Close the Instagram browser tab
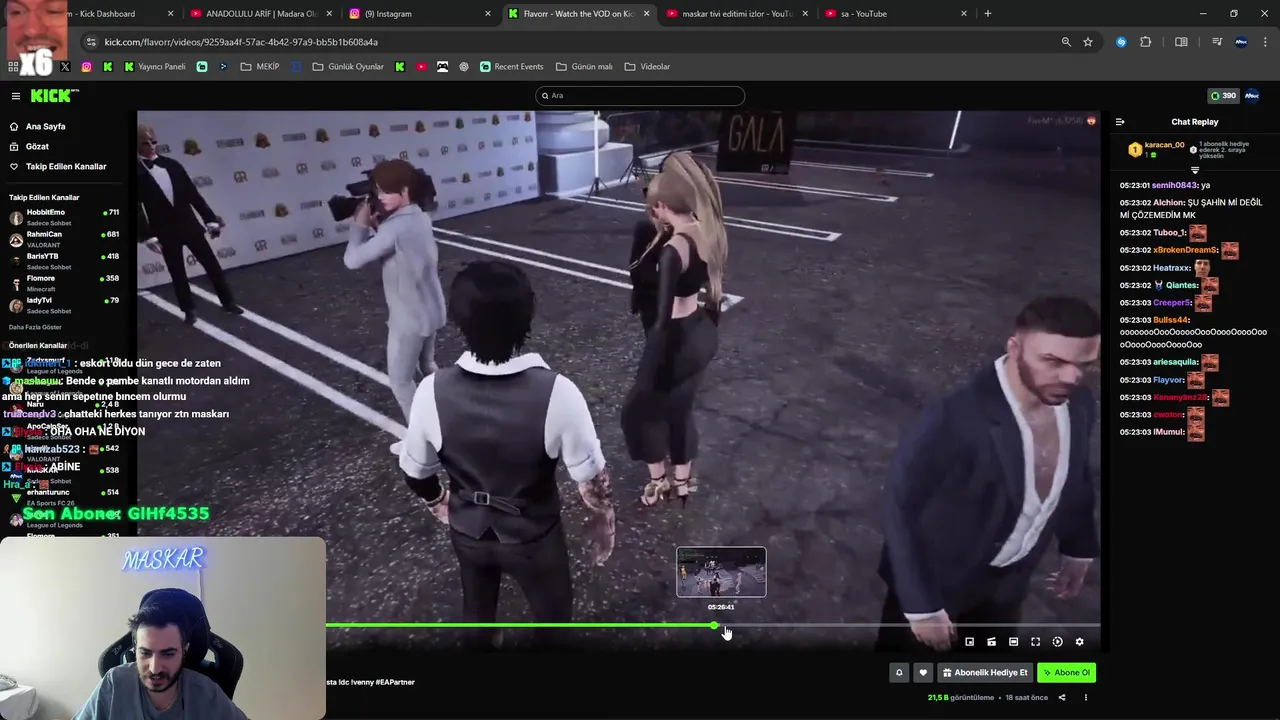 (x=488, y=14)
